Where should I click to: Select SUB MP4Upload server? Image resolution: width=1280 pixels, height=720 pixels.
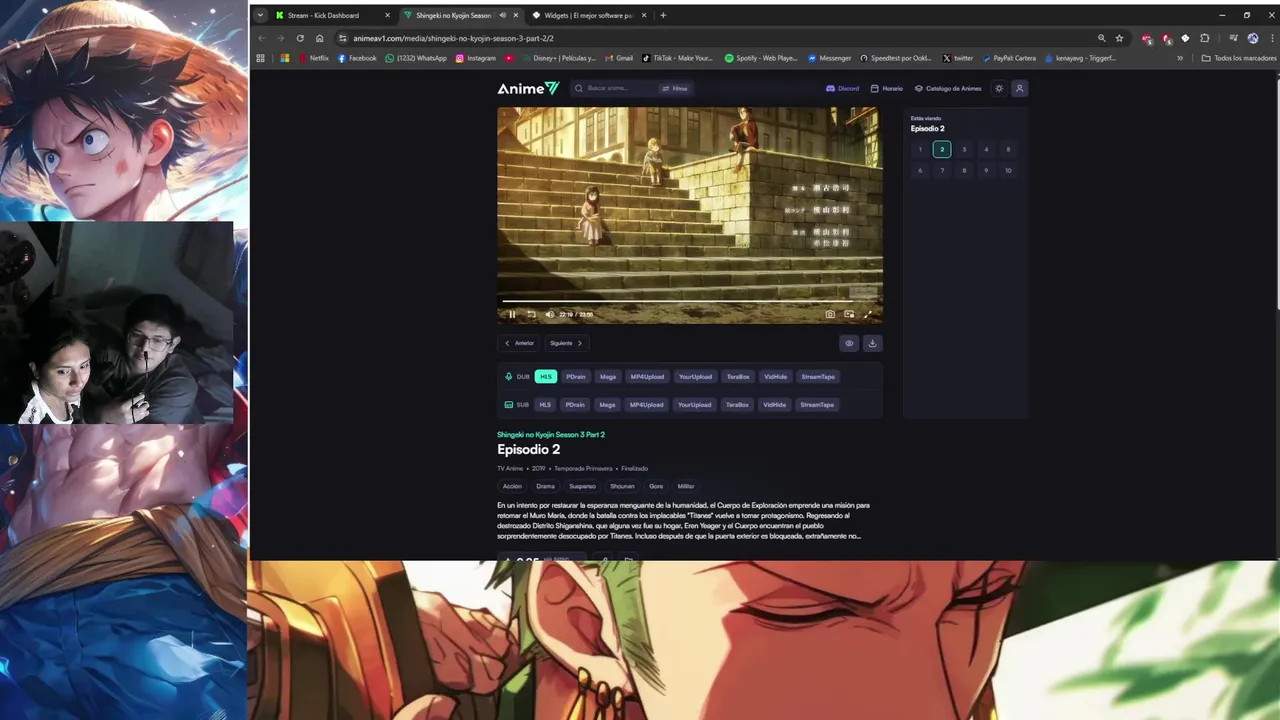pyautogui.click(x=646, y=405)
